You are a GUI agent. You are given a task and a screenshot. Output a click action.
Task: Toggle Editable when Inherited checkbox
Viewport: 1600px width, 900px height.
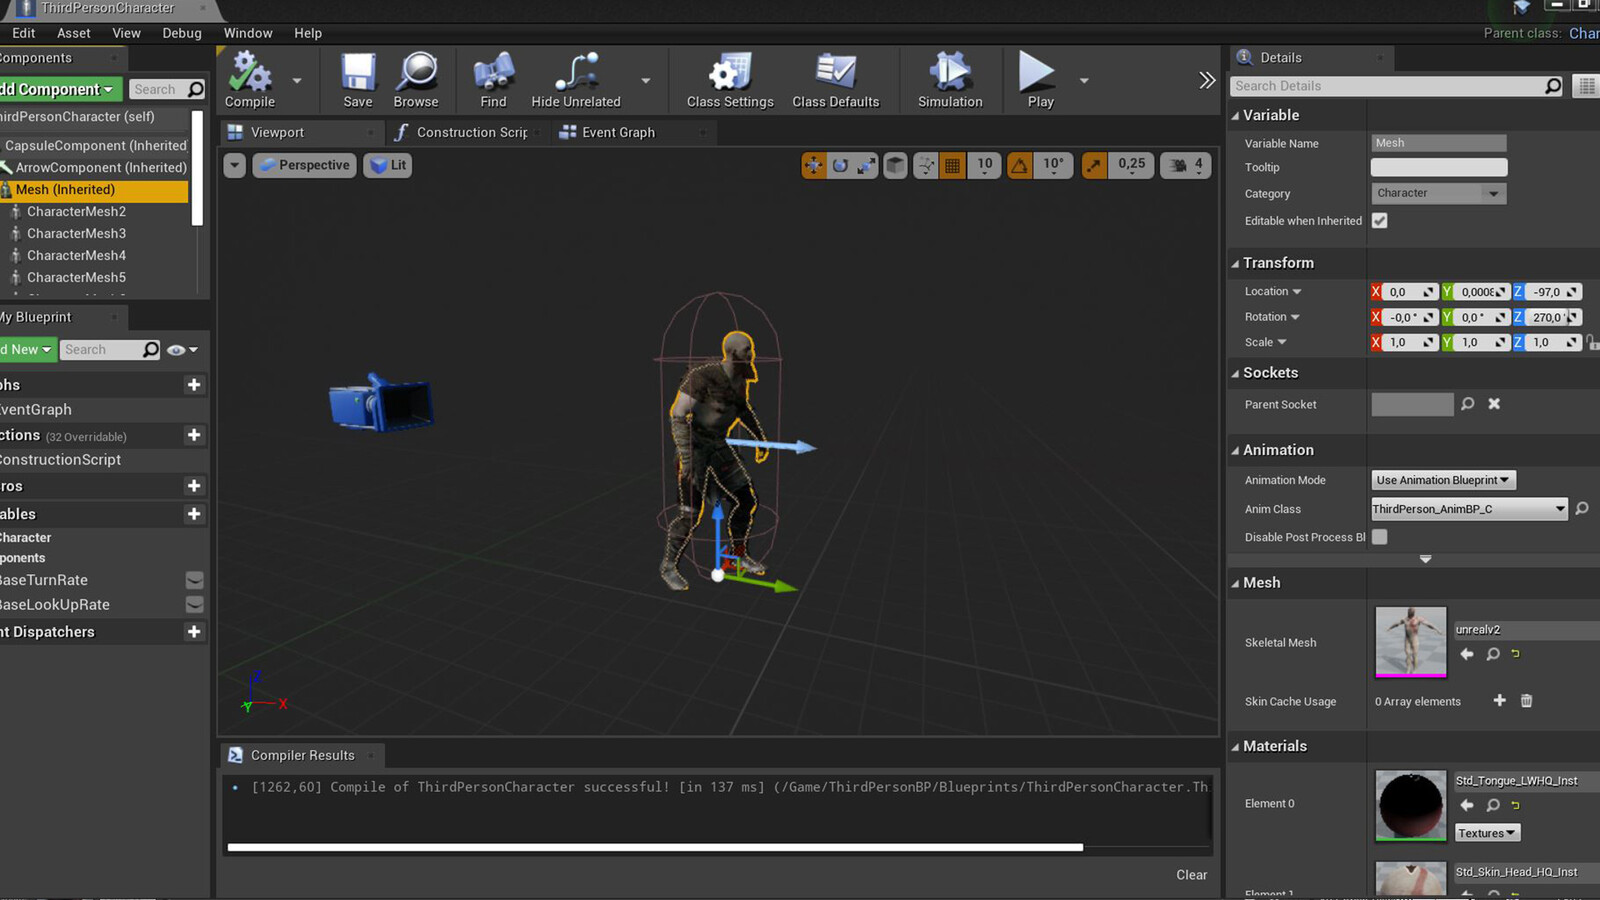point(1380,221)
